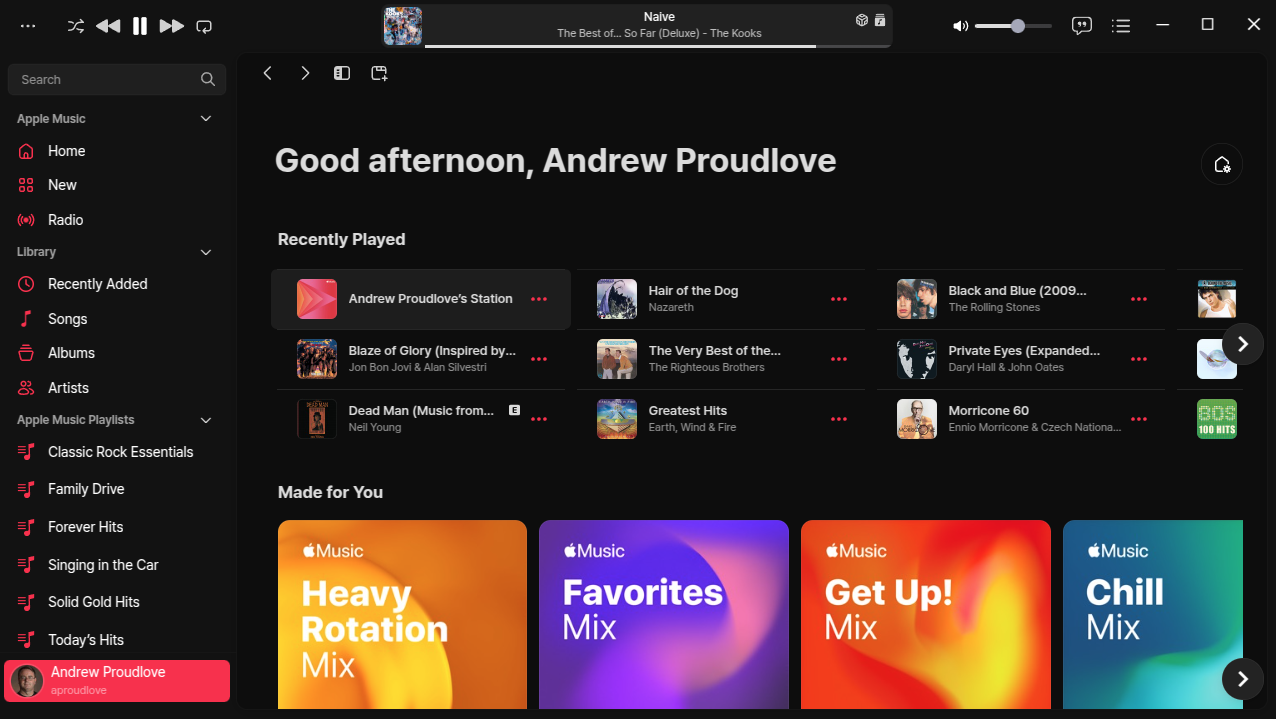Open more options for Righteous Brothers album

click(839, 359)
